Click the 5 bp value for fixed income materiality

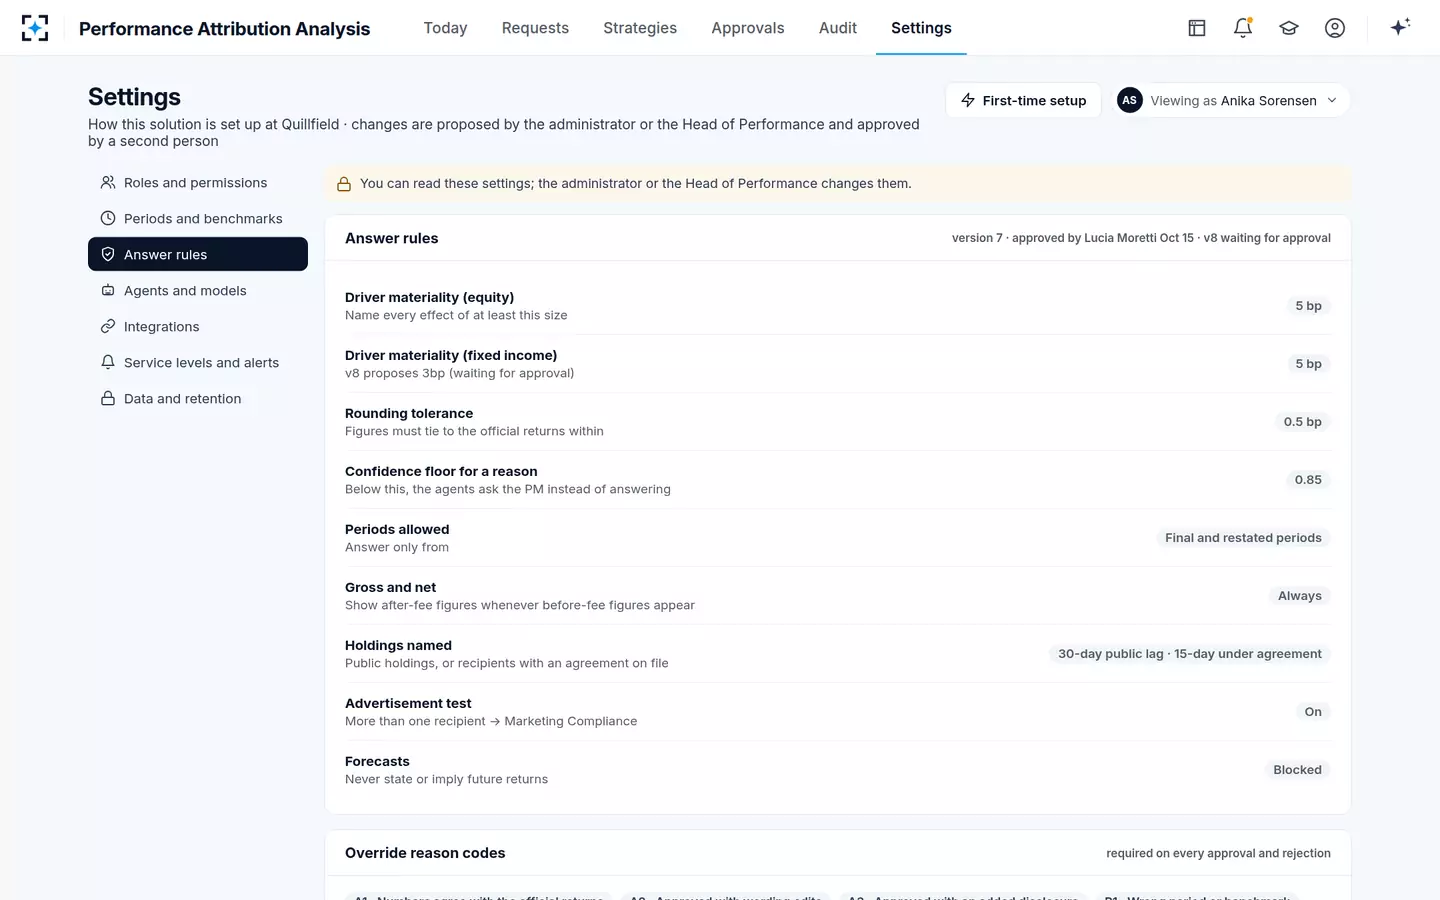click(1308, 364)
